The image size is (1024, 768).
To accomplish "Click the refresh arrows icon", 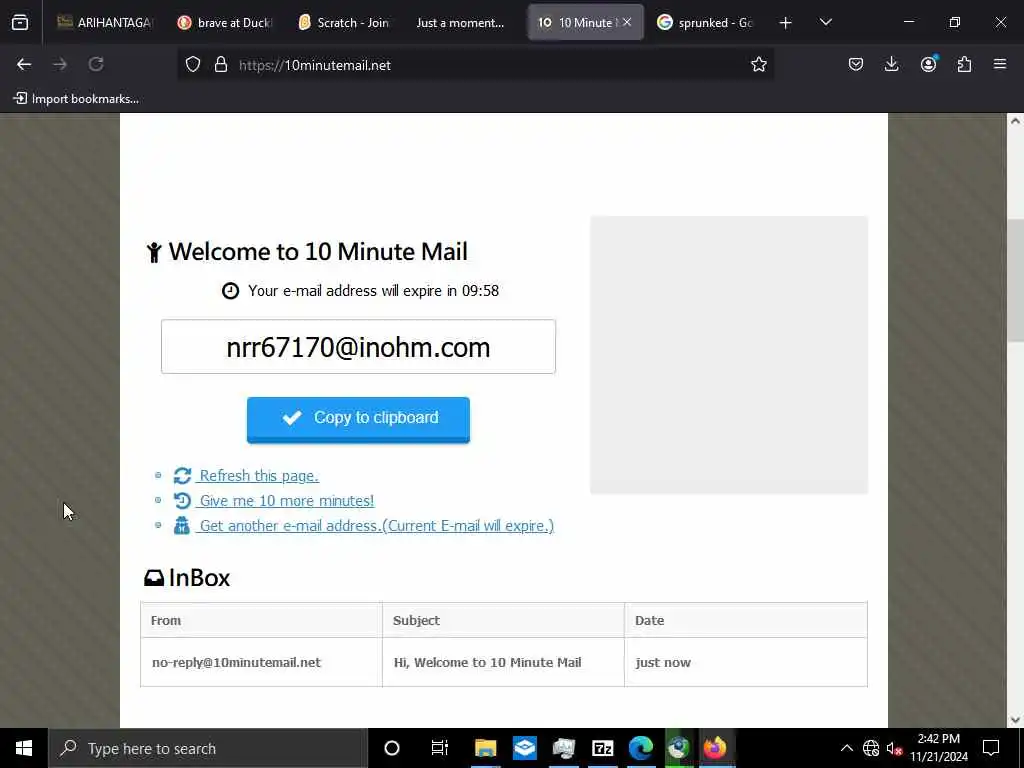I will [x=182, y=475].
